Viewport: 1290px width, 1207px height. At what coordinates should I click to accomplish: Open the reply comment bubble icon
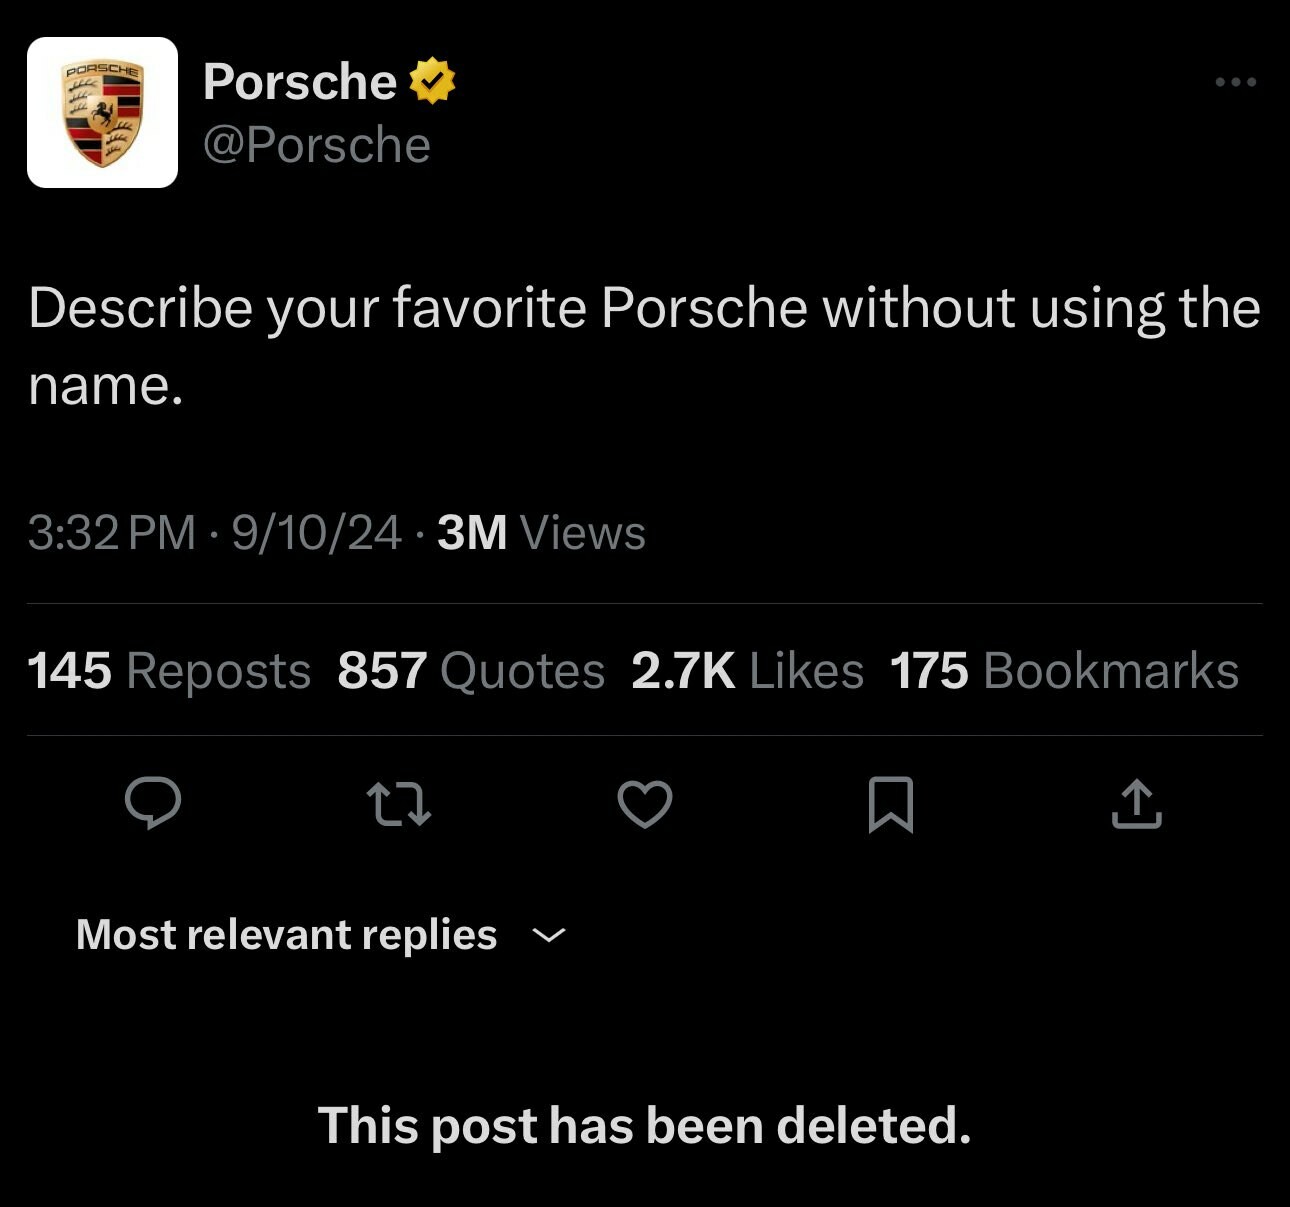[153, 803]
